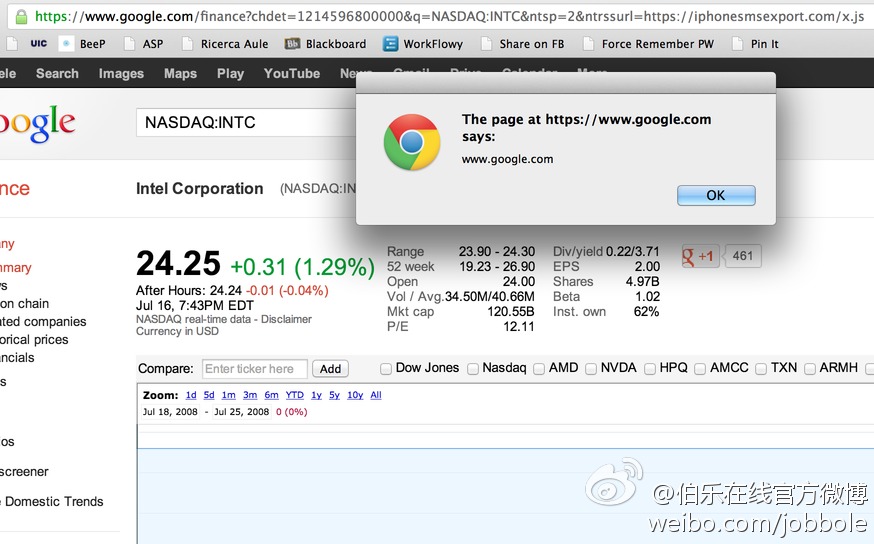This screenshot has width=874, height=544.
Task: Click the Add button next to Compare
Action: (330, 368)
